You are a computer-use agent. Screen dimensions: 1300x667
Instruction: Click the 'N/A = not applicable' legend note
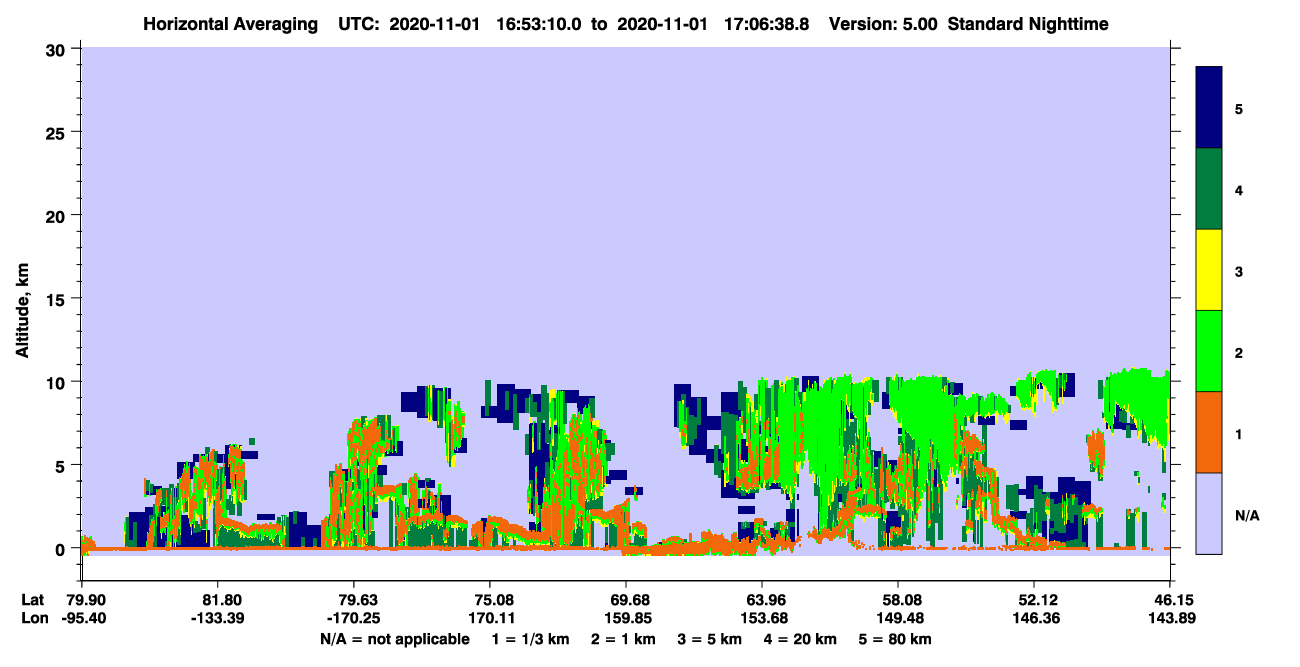[x=395, y=639]
